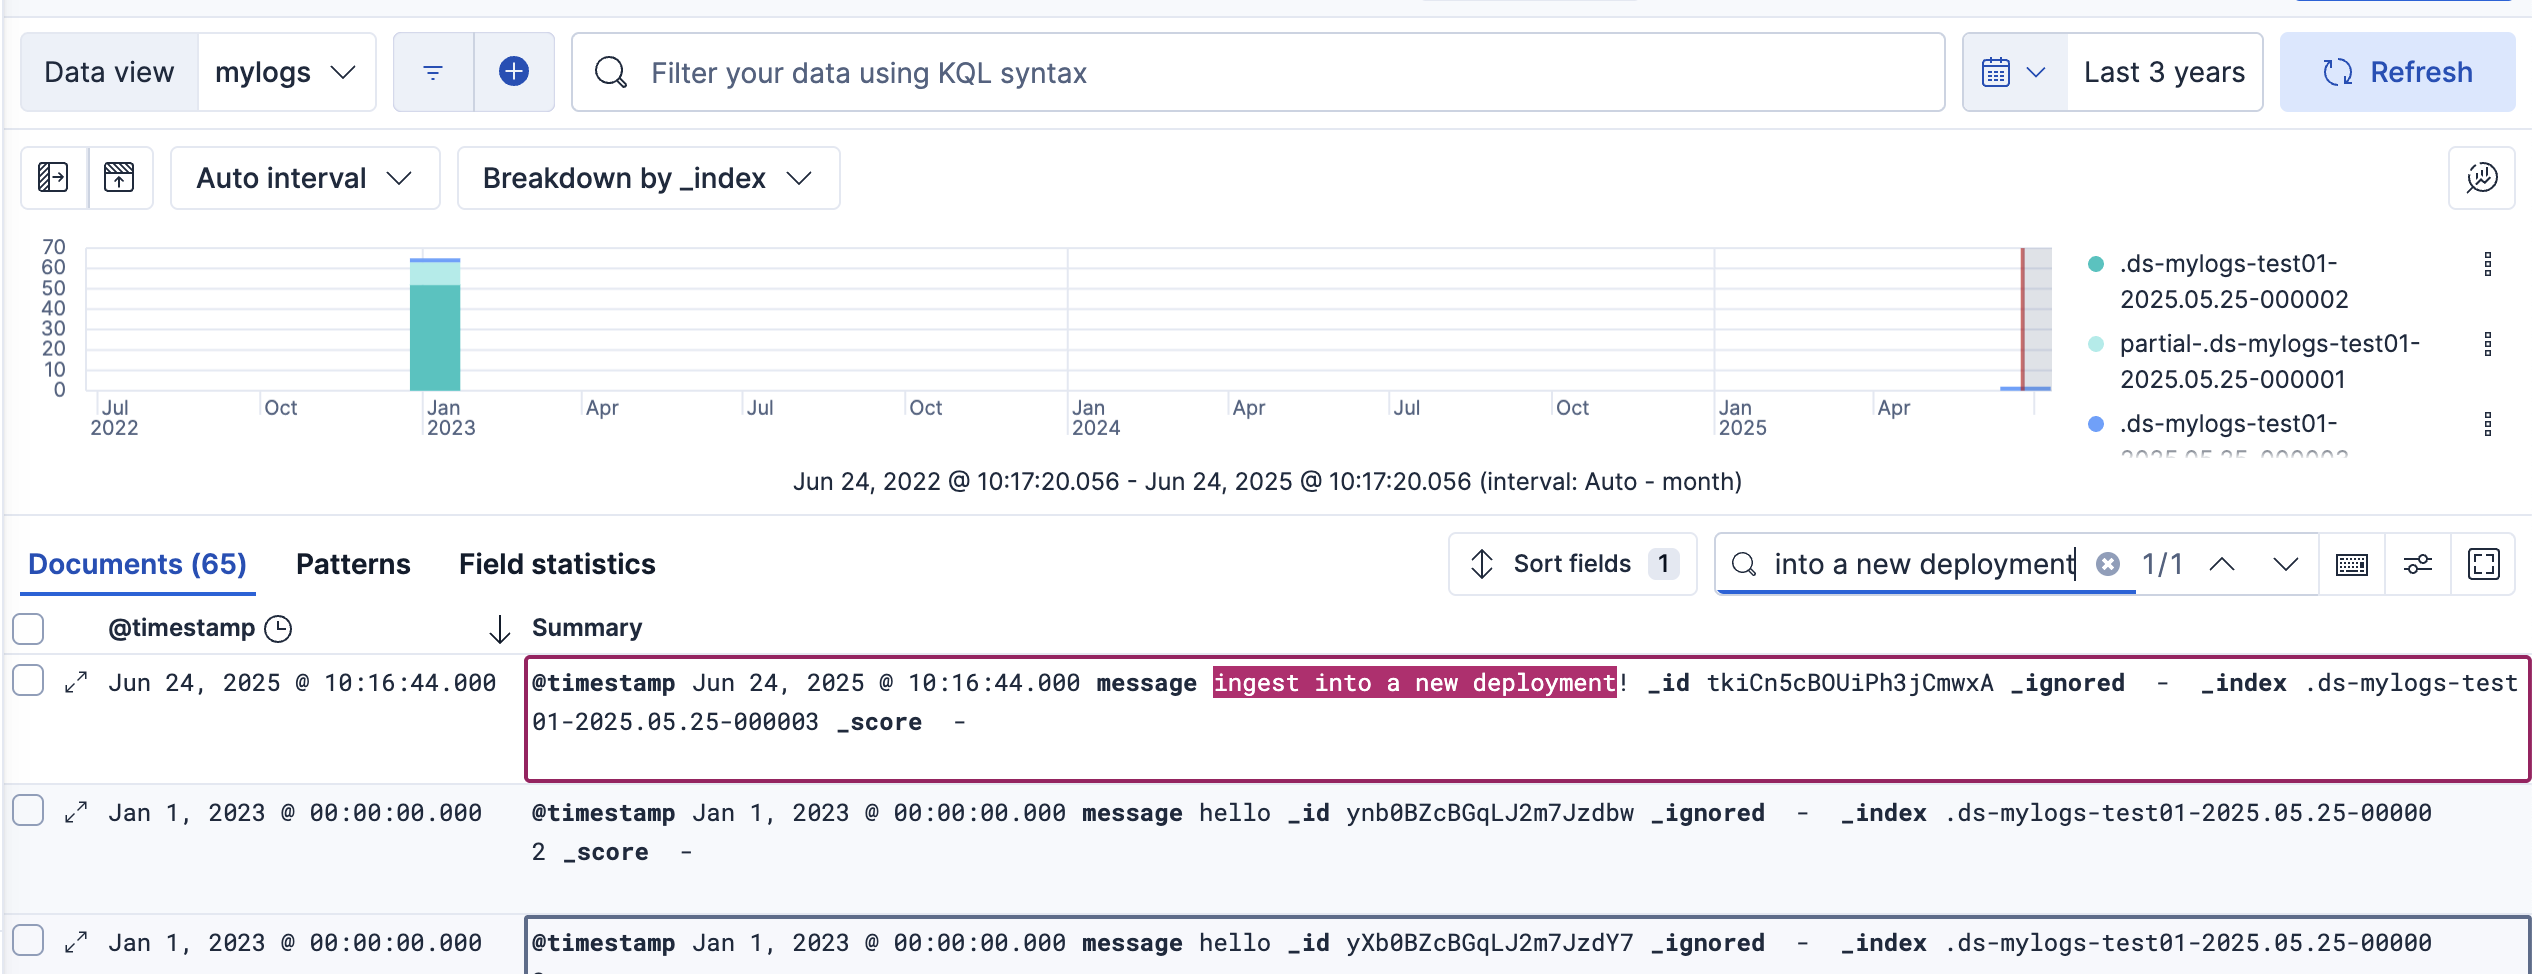Open the Field statistics tab
The height and width of the screenshot is (974, 2532).
557,564
